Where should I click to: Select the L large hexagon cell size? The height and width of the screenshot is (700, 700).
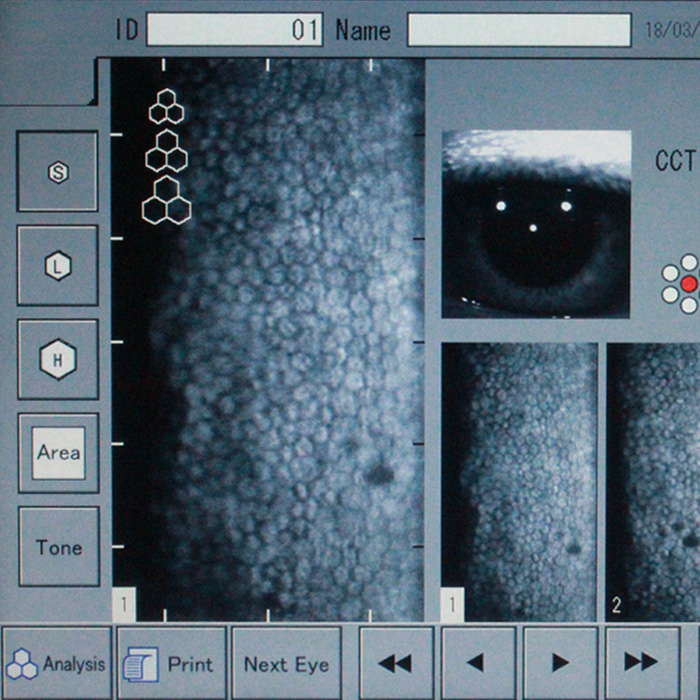point(58,266)
